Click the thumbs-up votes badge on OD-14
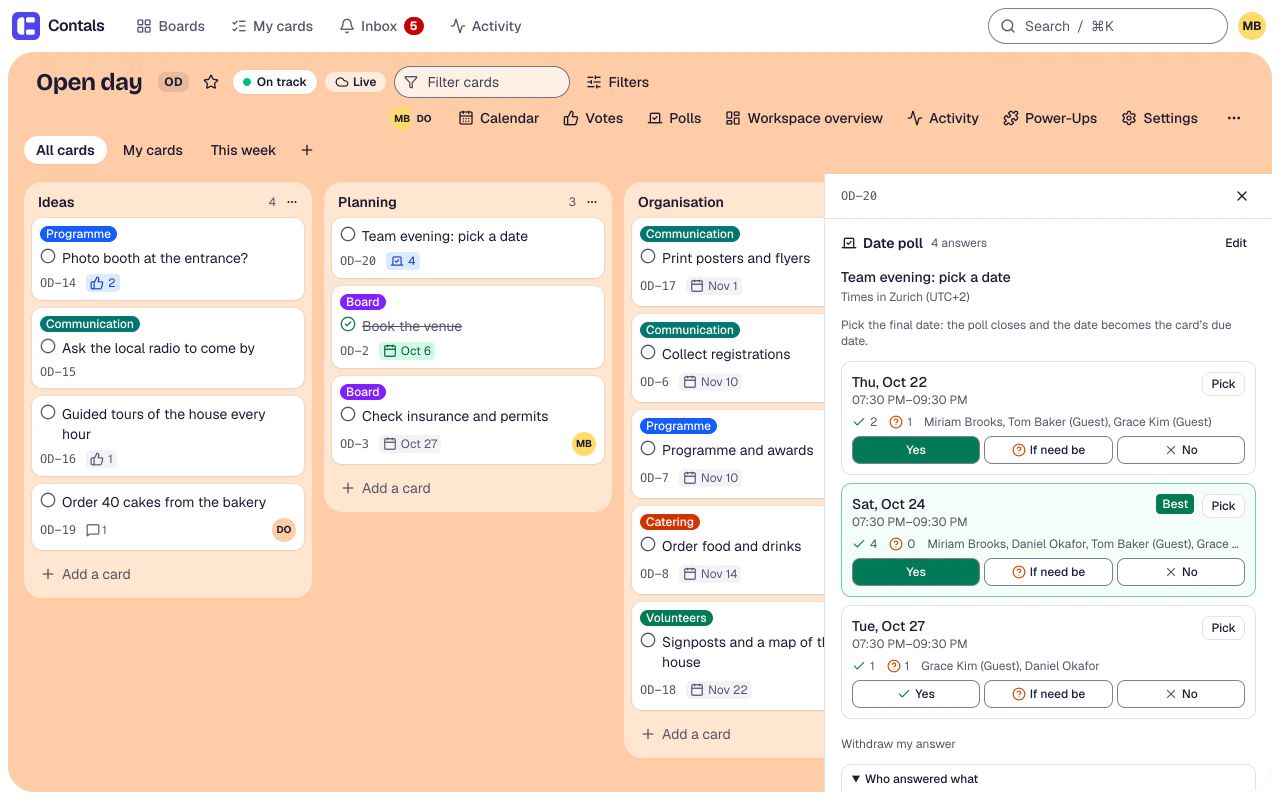 [x=103, y=283]
